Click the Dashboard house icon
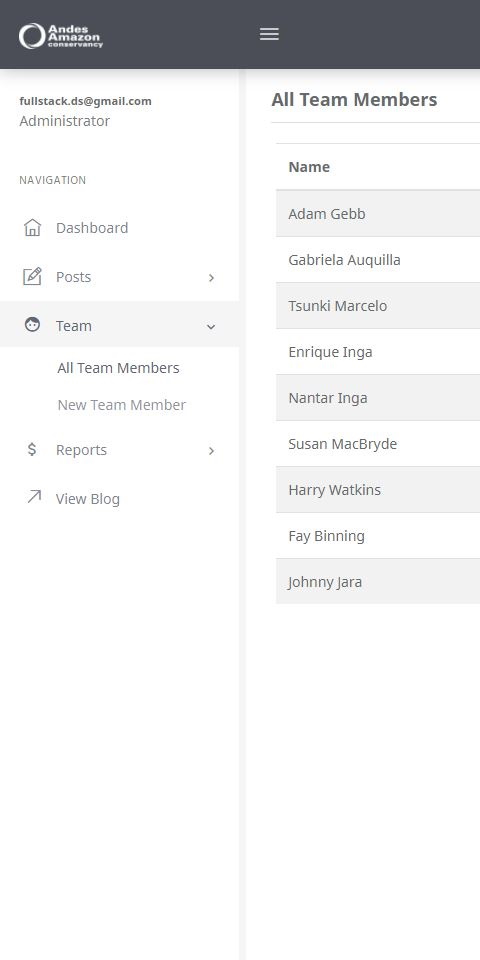The image size is (480, 960). [32, 228]
